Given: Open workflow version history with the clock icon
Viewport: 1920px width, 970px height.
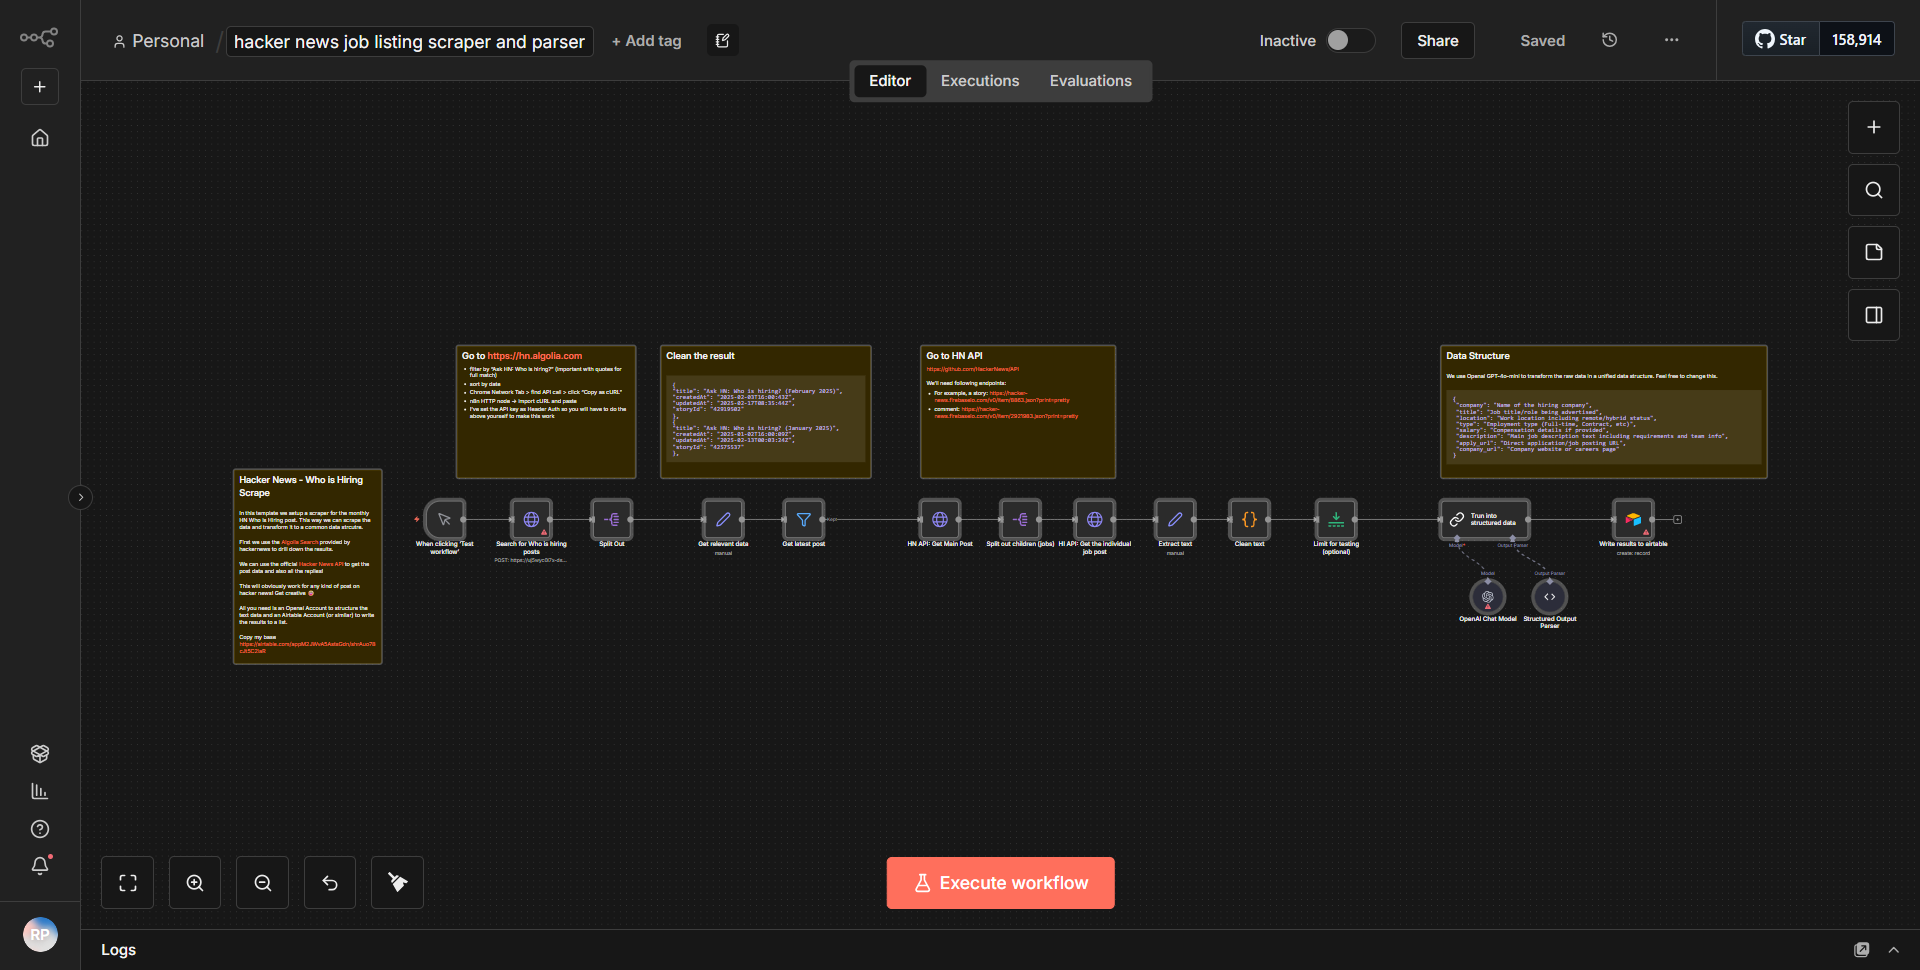Looking at the screenshot, I should (1609, 40).
